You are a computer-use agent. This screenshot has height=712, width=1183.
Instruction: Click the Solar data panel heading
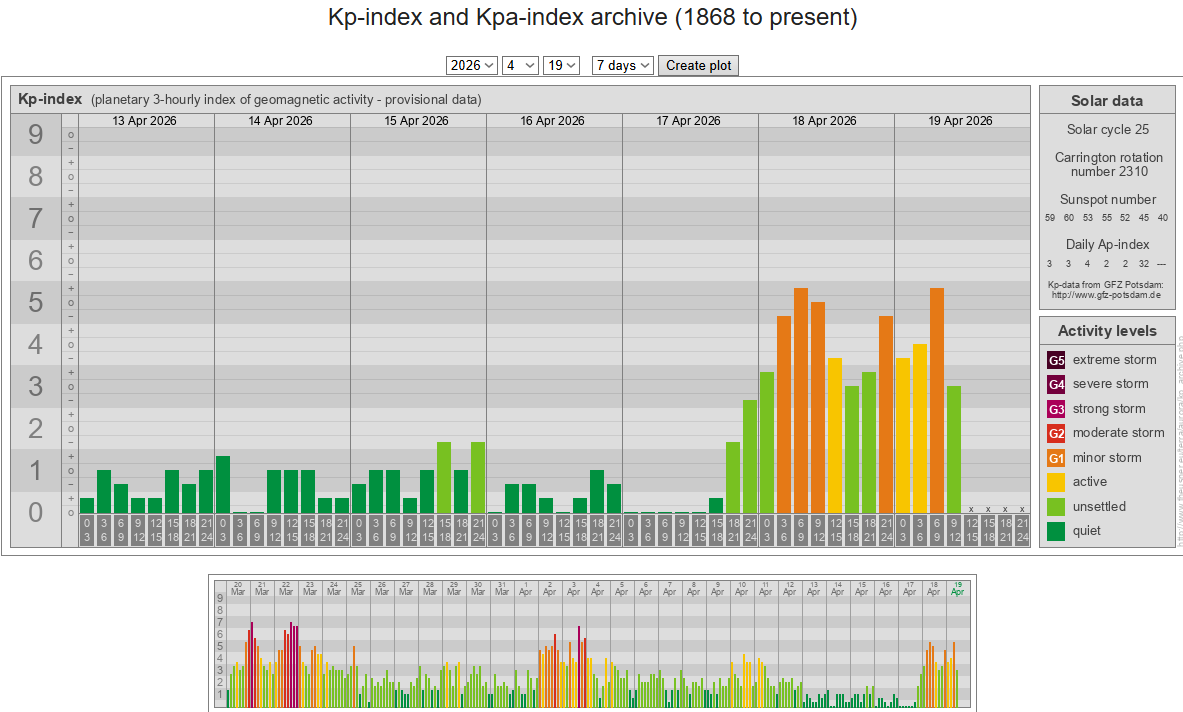(x=1106, y=100)
